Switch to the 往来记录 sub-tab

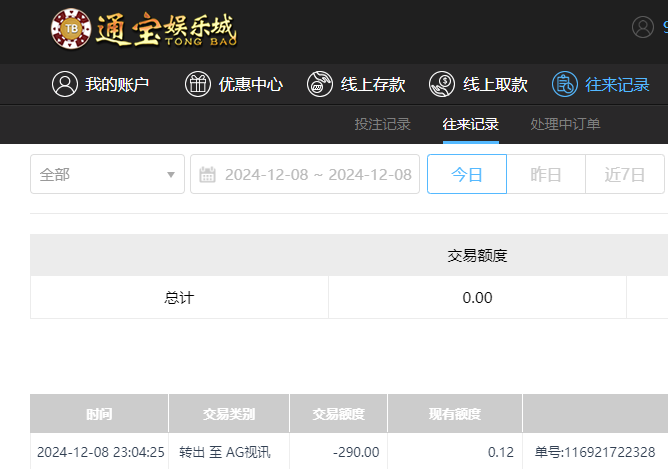tap(471, 124)
